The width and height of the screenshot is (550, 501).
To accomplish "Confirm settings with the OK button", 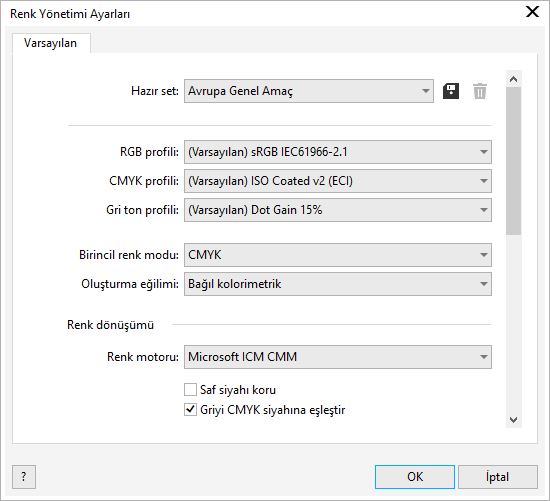I will [415, 477].
